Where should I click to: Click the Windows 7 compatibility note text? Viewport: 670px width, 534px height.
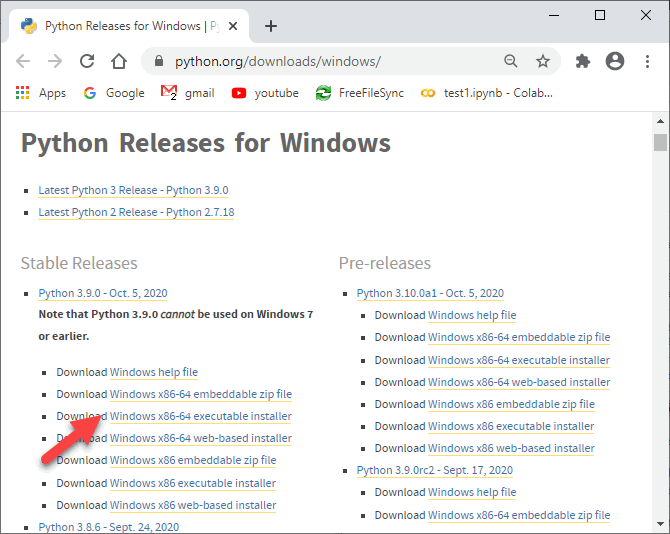pyautogui.click(x=176, y=325)
